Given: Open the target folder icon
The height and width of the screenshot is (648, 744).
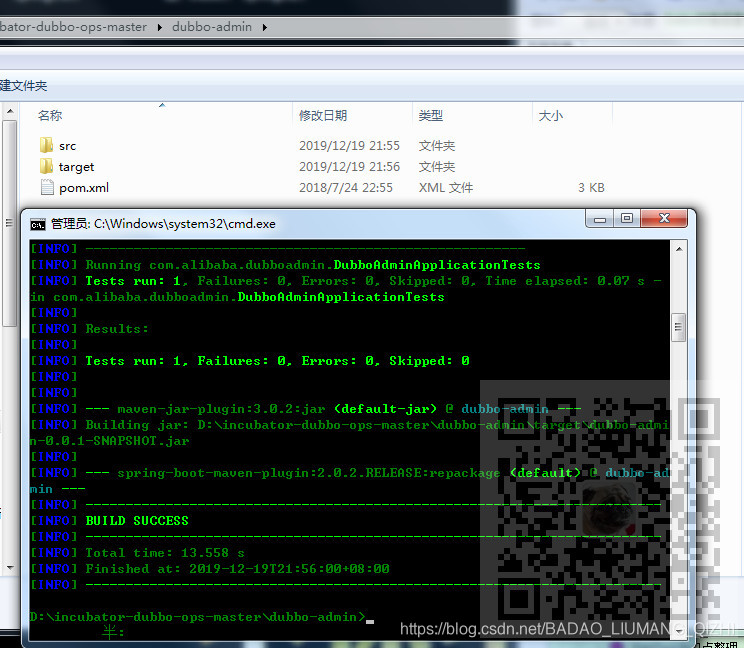Looking at the screenshot, I should (46, 166).
